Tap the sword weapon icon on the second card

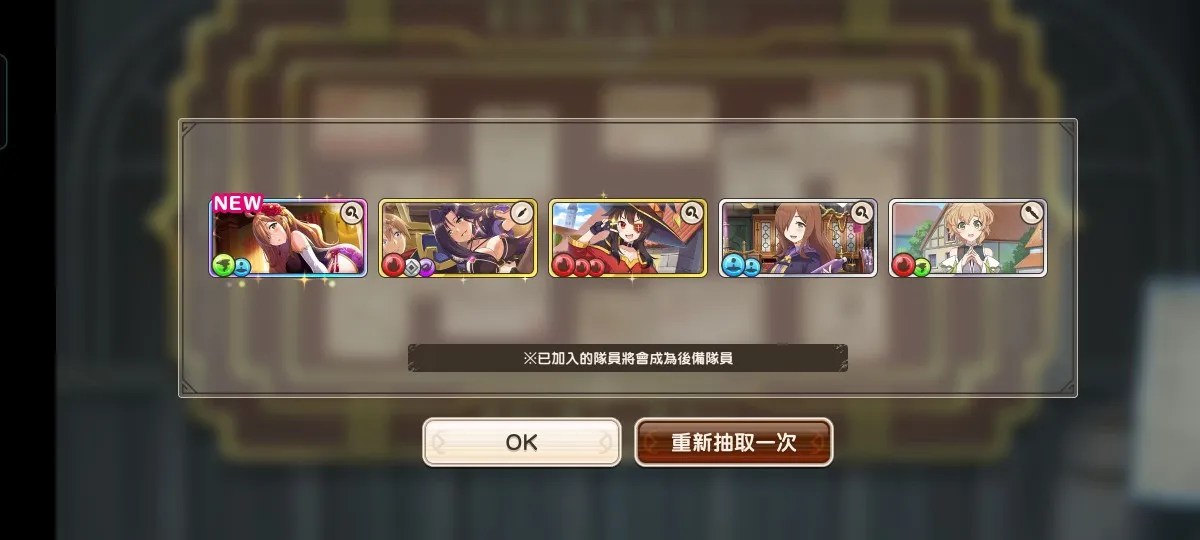point(522,212)
